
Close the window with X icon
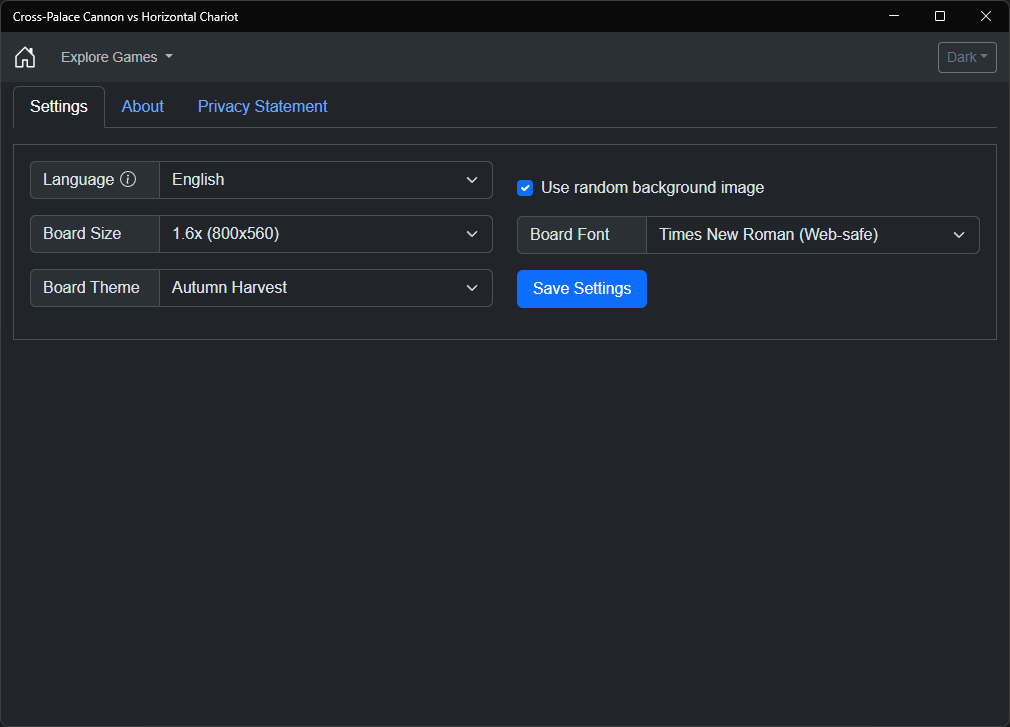point(986,16)
